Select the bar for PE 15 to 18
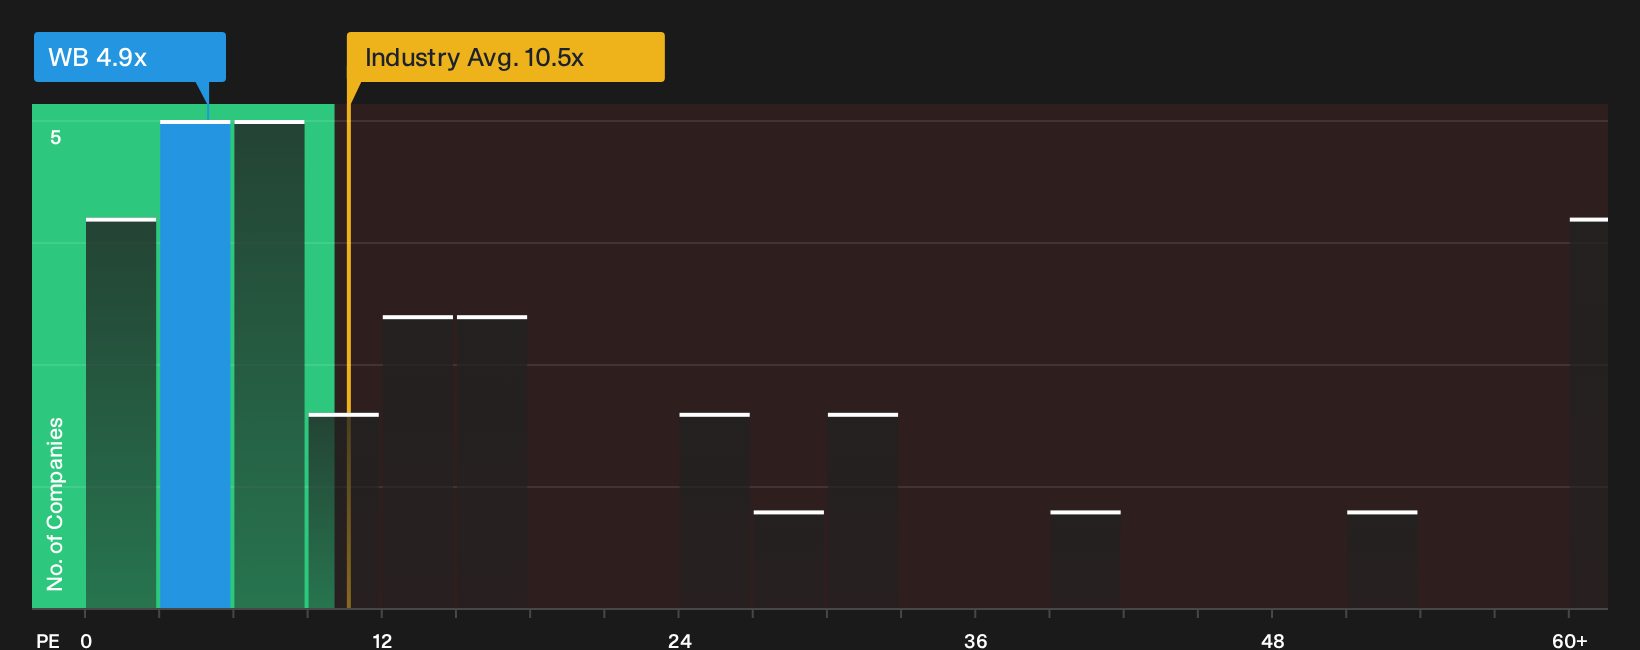This screenshot has height=650, width=1640. (x=492, y=462)
